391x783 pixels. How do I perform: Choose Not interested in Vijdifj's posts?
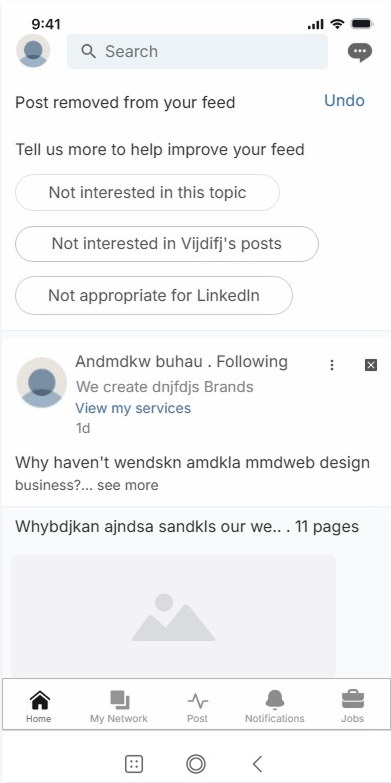pos(167,244)
